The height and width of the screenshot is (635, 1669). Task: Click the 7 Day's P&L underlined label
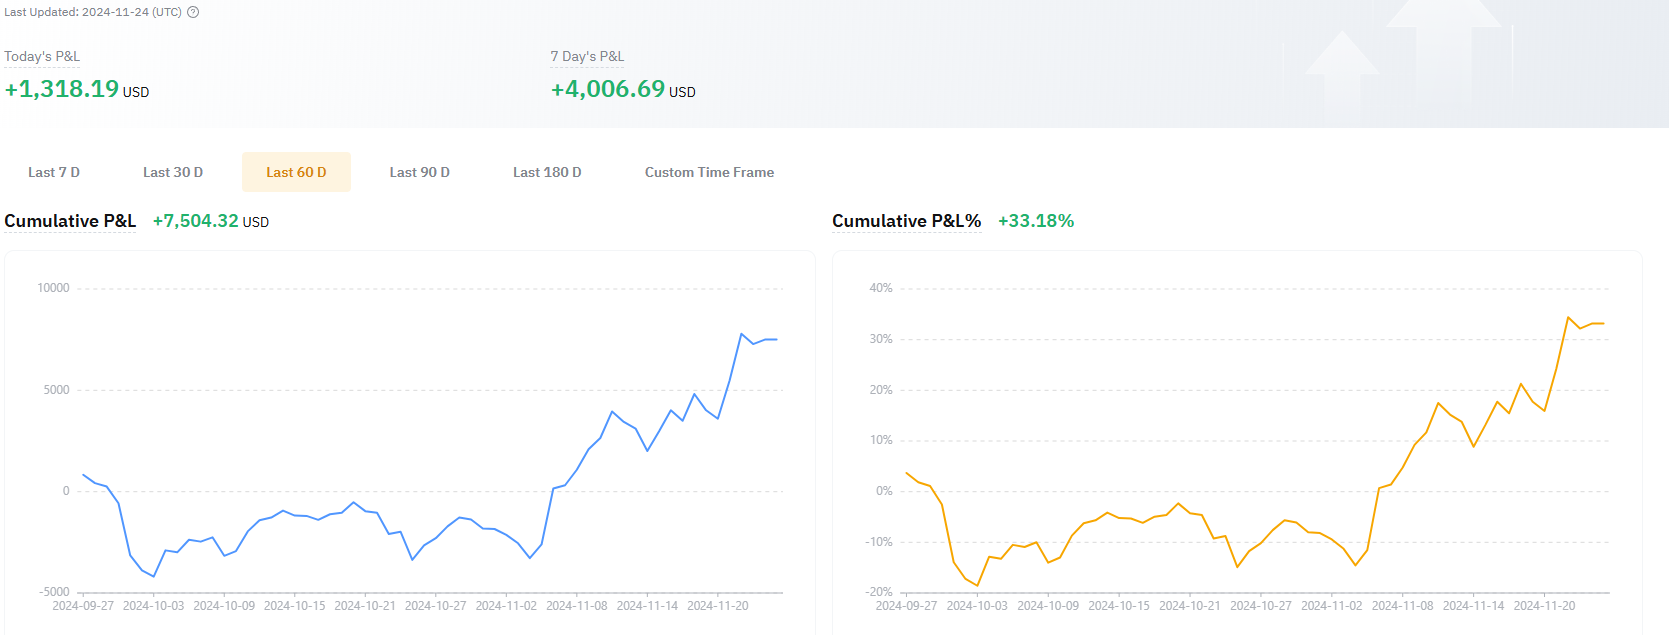coord(587,57)
